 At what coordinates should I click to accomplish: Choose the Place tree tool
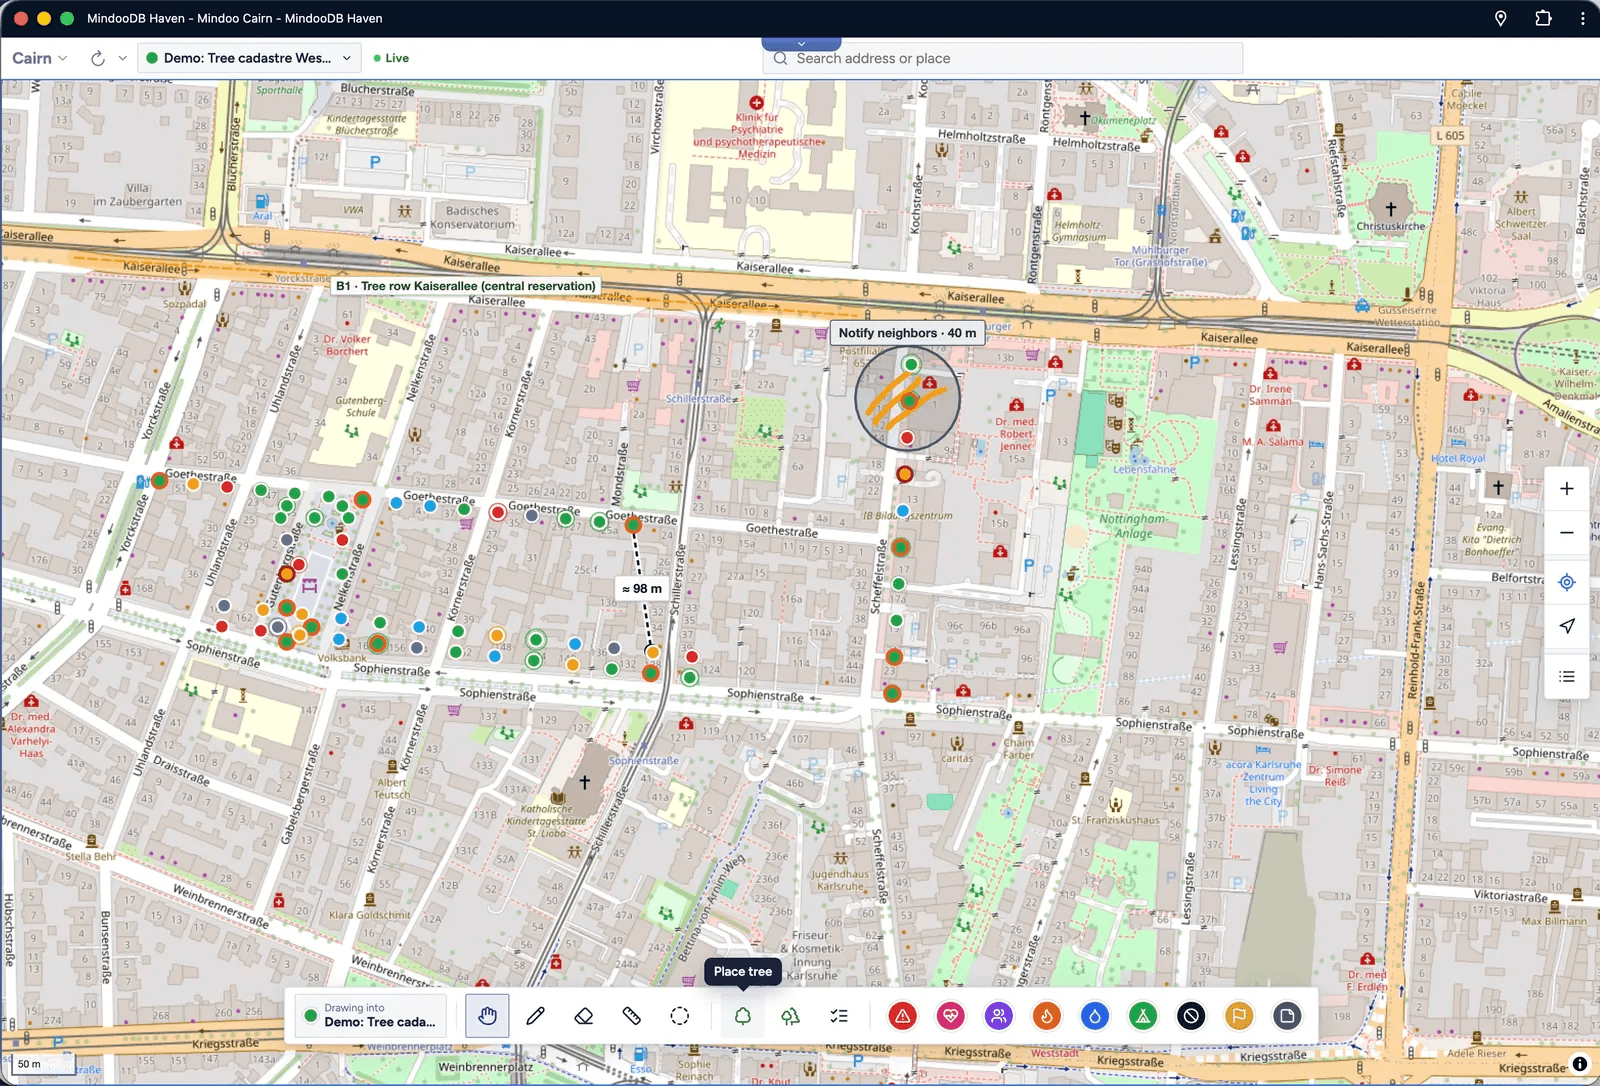click(743, 1016)
